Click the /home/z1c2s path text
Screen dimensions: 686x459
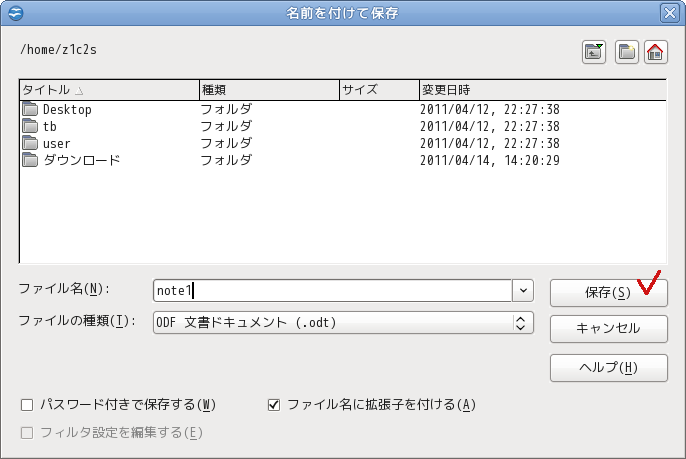click(x=58, y=50)
